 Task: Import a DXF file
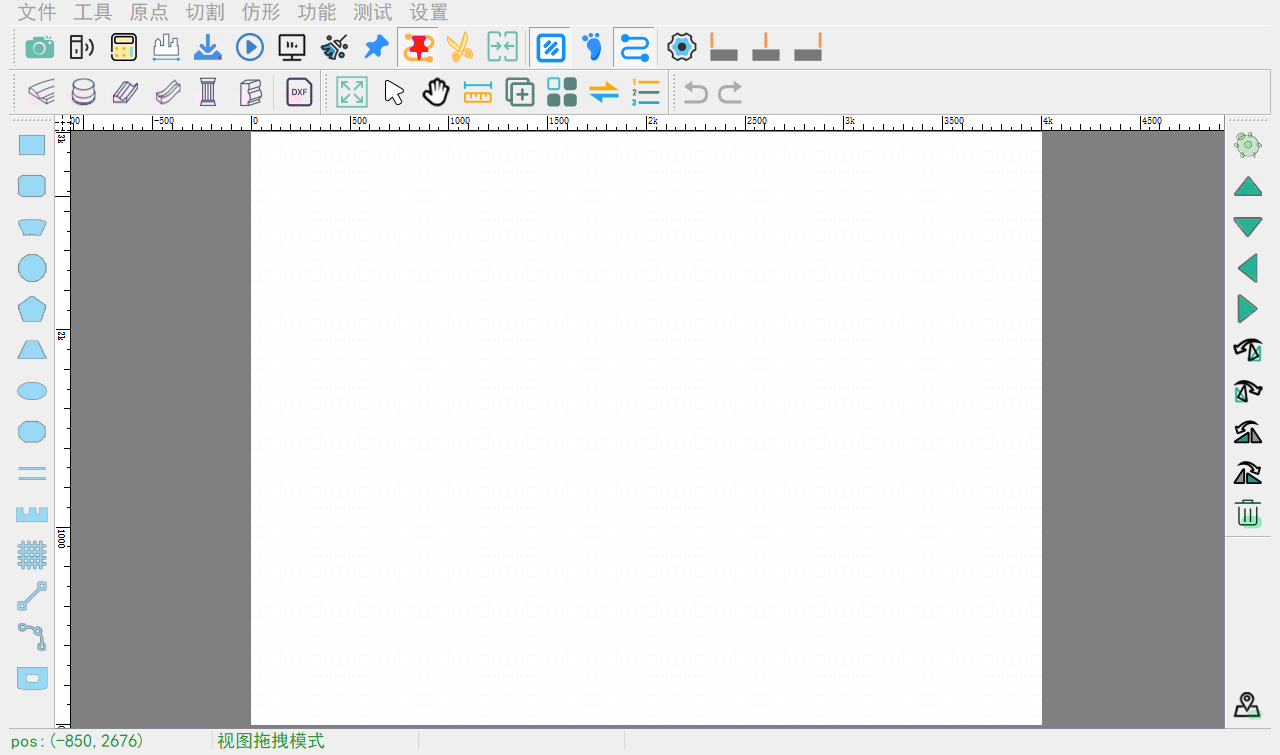click(299, 92)
